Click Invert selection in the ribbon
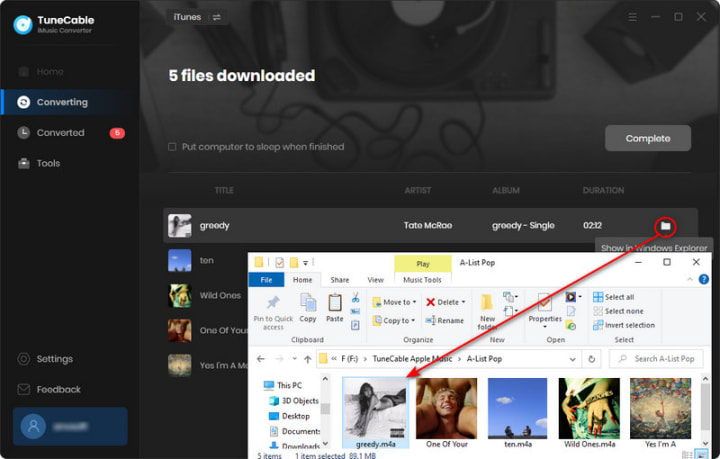 624,325
